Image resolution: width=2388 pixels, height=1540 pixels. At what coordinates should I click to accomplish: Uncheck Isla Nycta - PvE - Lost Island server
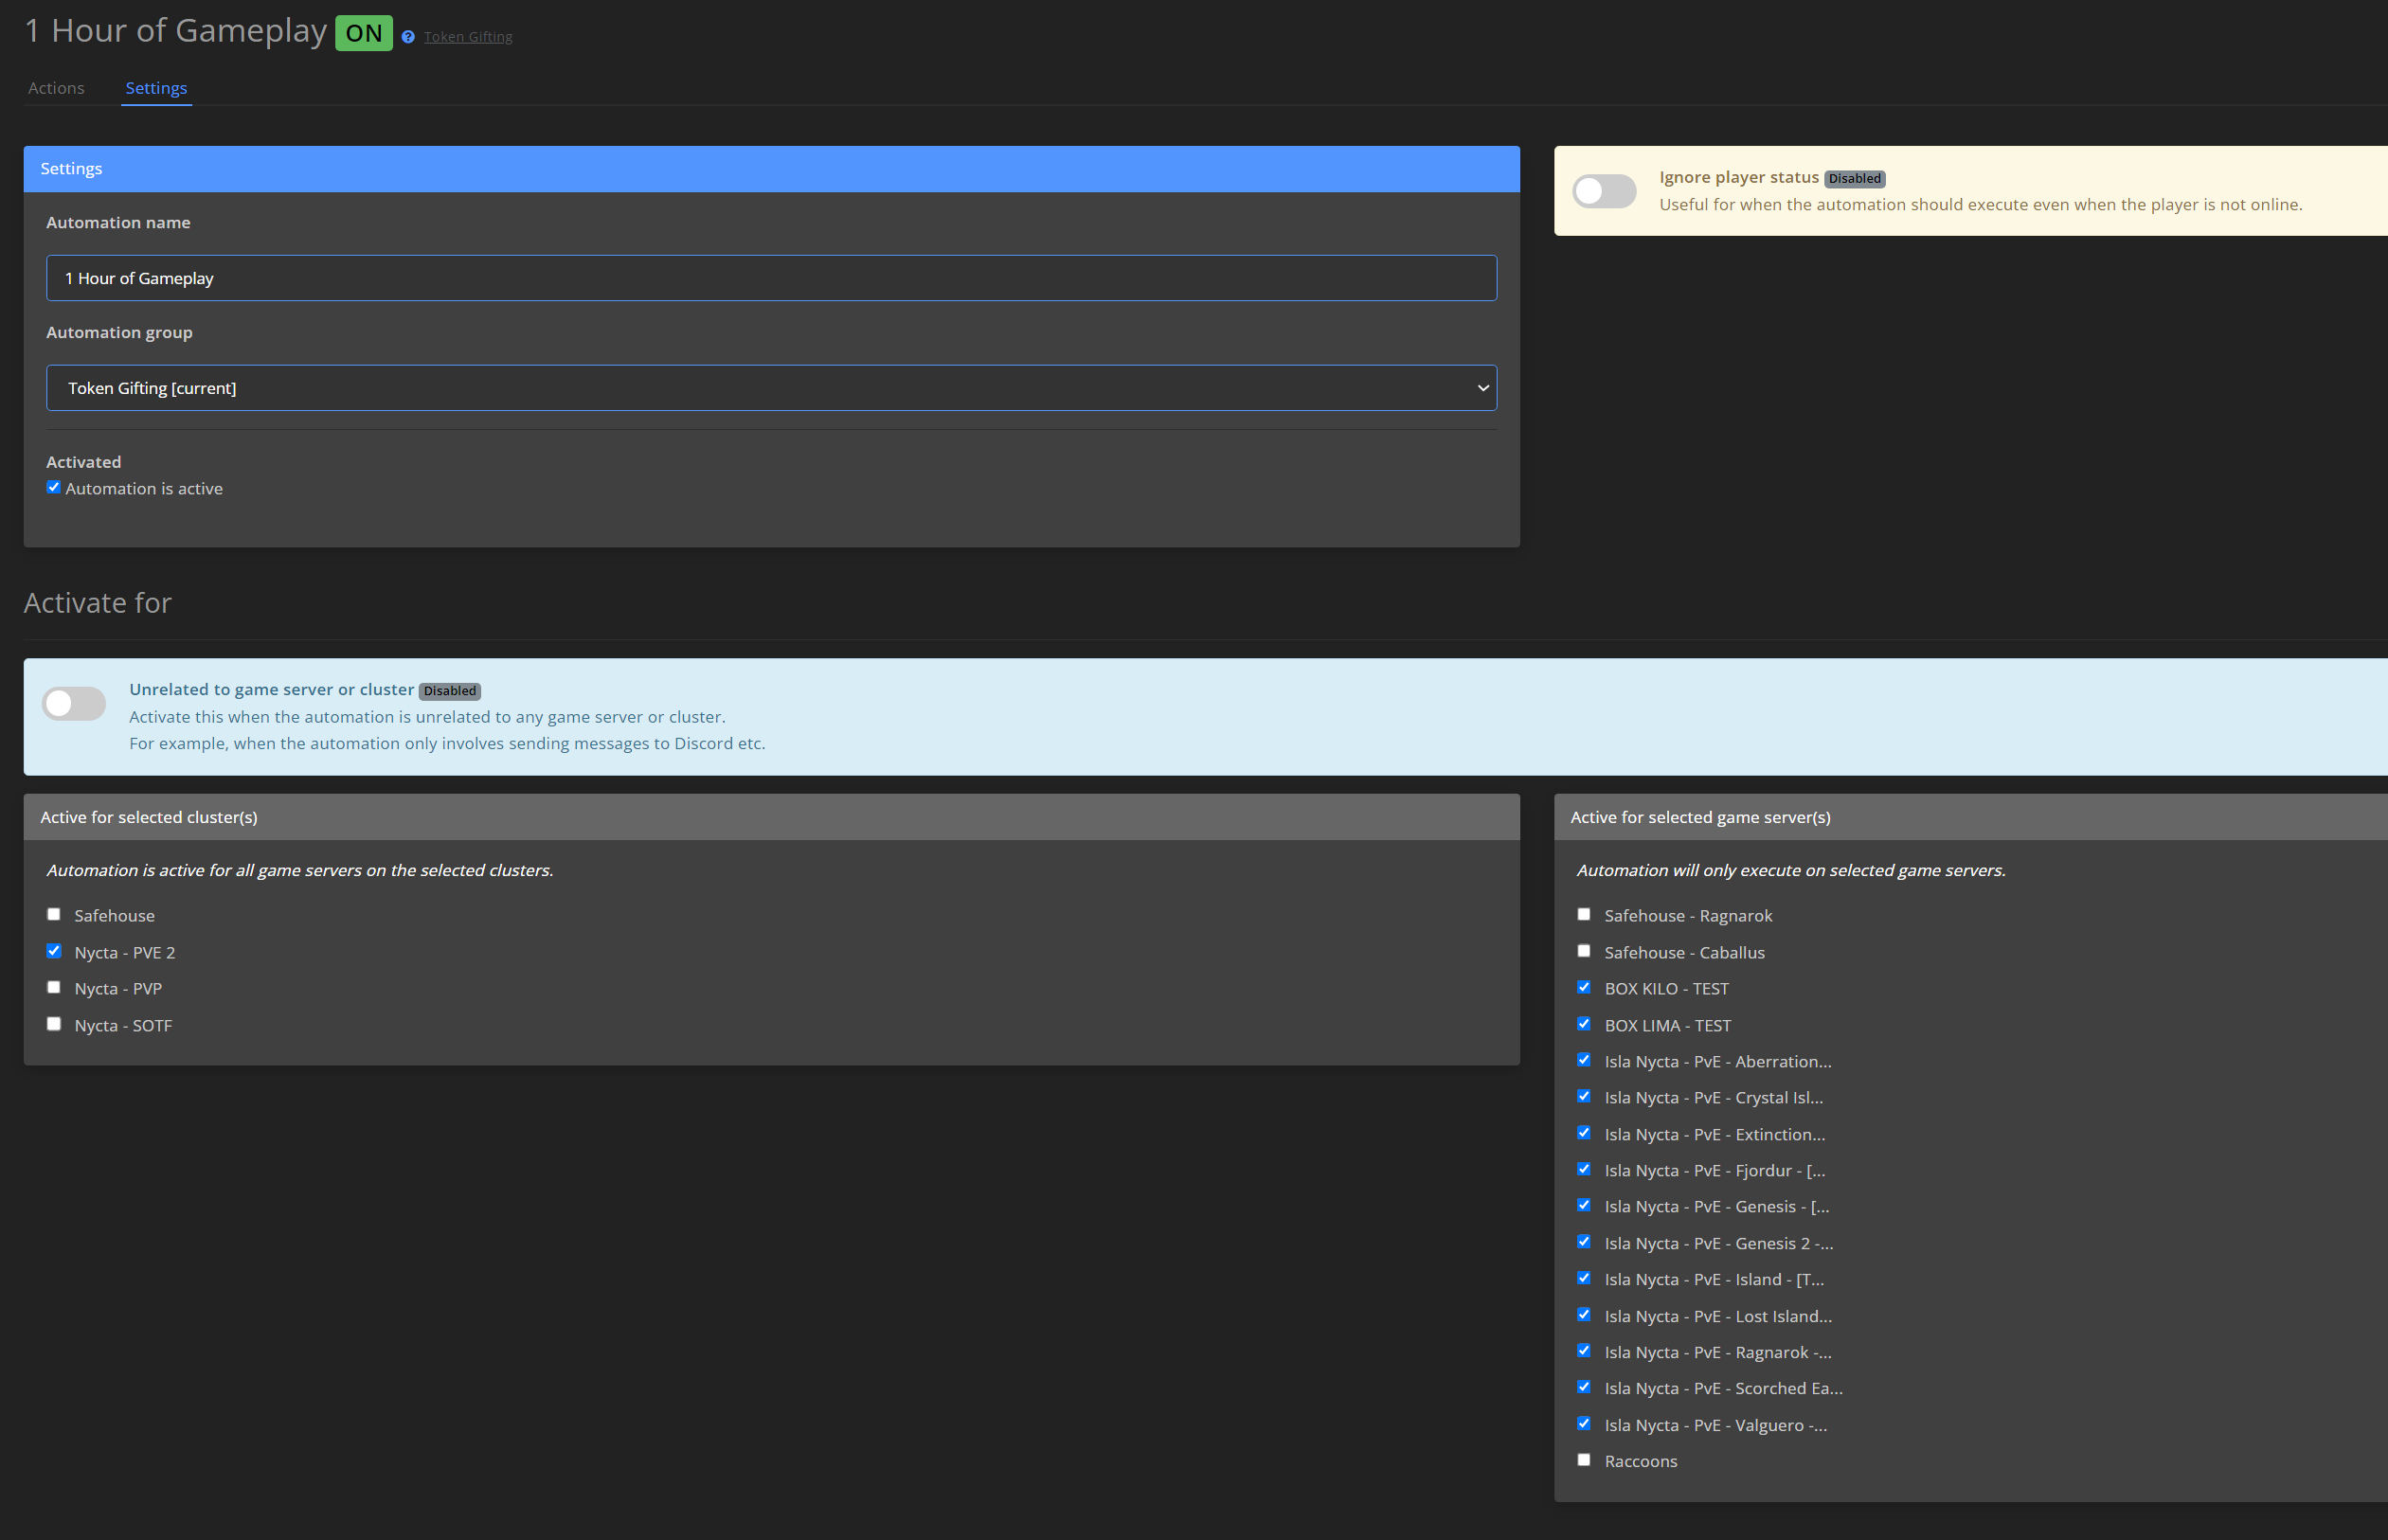(1584, 1314)
